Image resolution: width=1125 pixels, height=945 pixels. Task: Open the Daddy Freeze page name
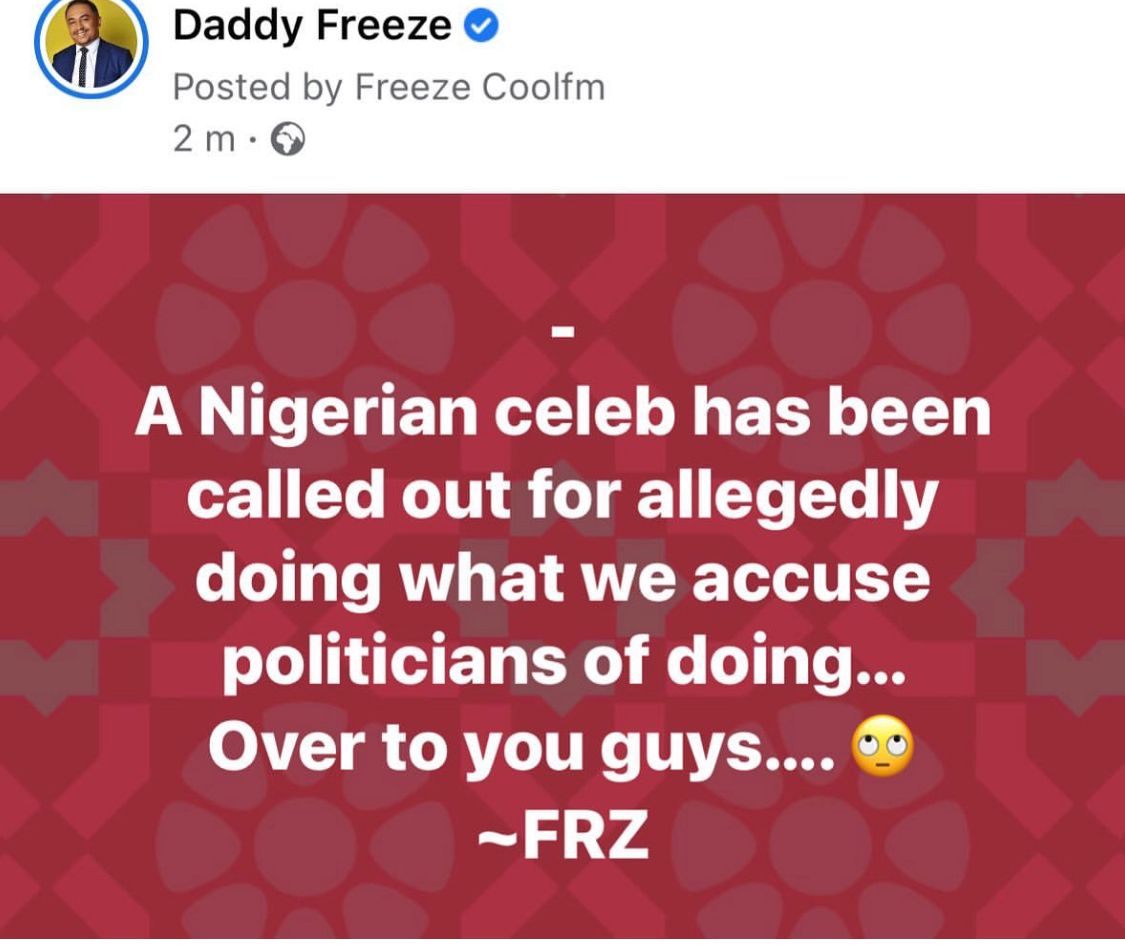coord(312,25)
